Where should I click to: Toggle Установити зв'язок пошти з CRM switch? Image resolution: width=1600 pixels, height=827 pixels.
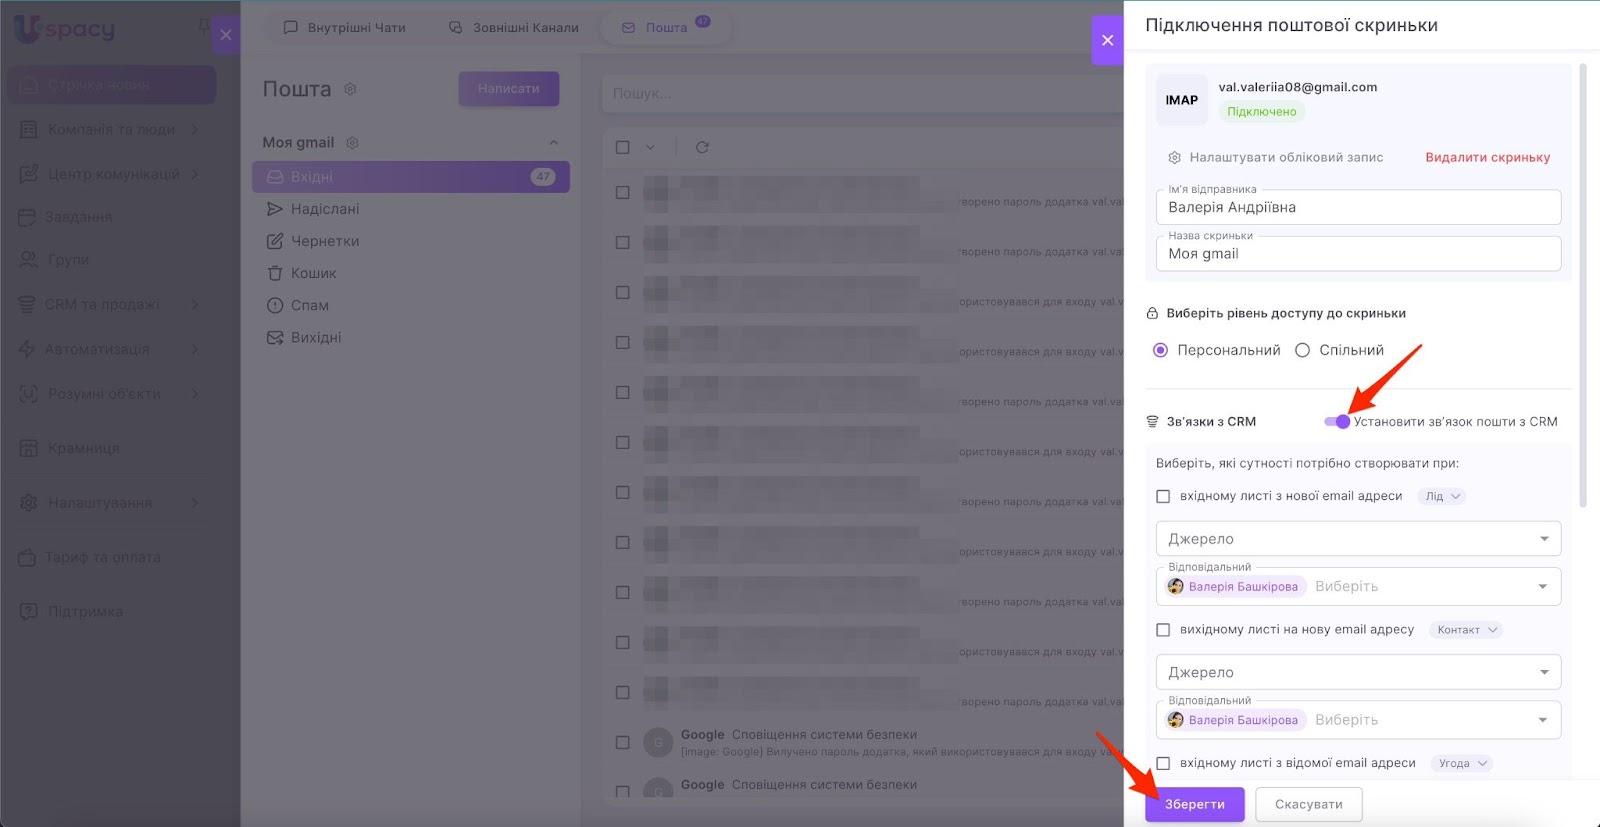[1337, 422]
